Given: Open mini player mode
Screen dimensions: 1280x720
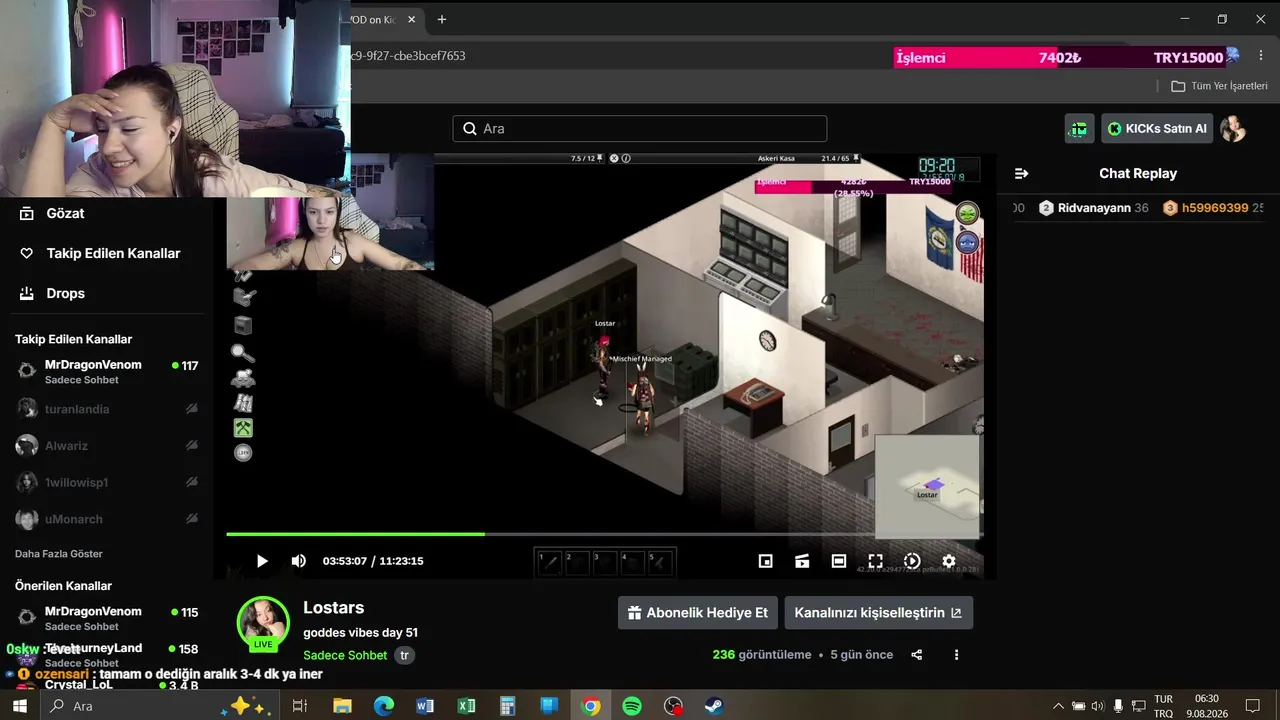Looking at the screenshot, I should 765,561.
